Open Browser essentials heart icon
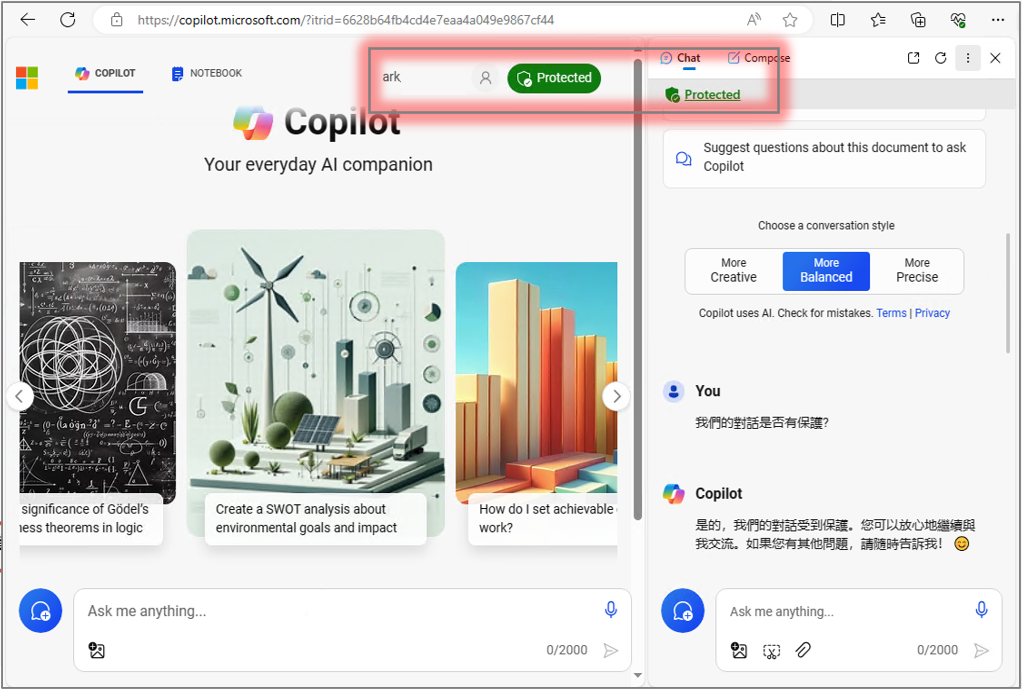Image resolution: width=1022 pixels, height=689 pixels. pyautogui.click(x=957, y=20)
